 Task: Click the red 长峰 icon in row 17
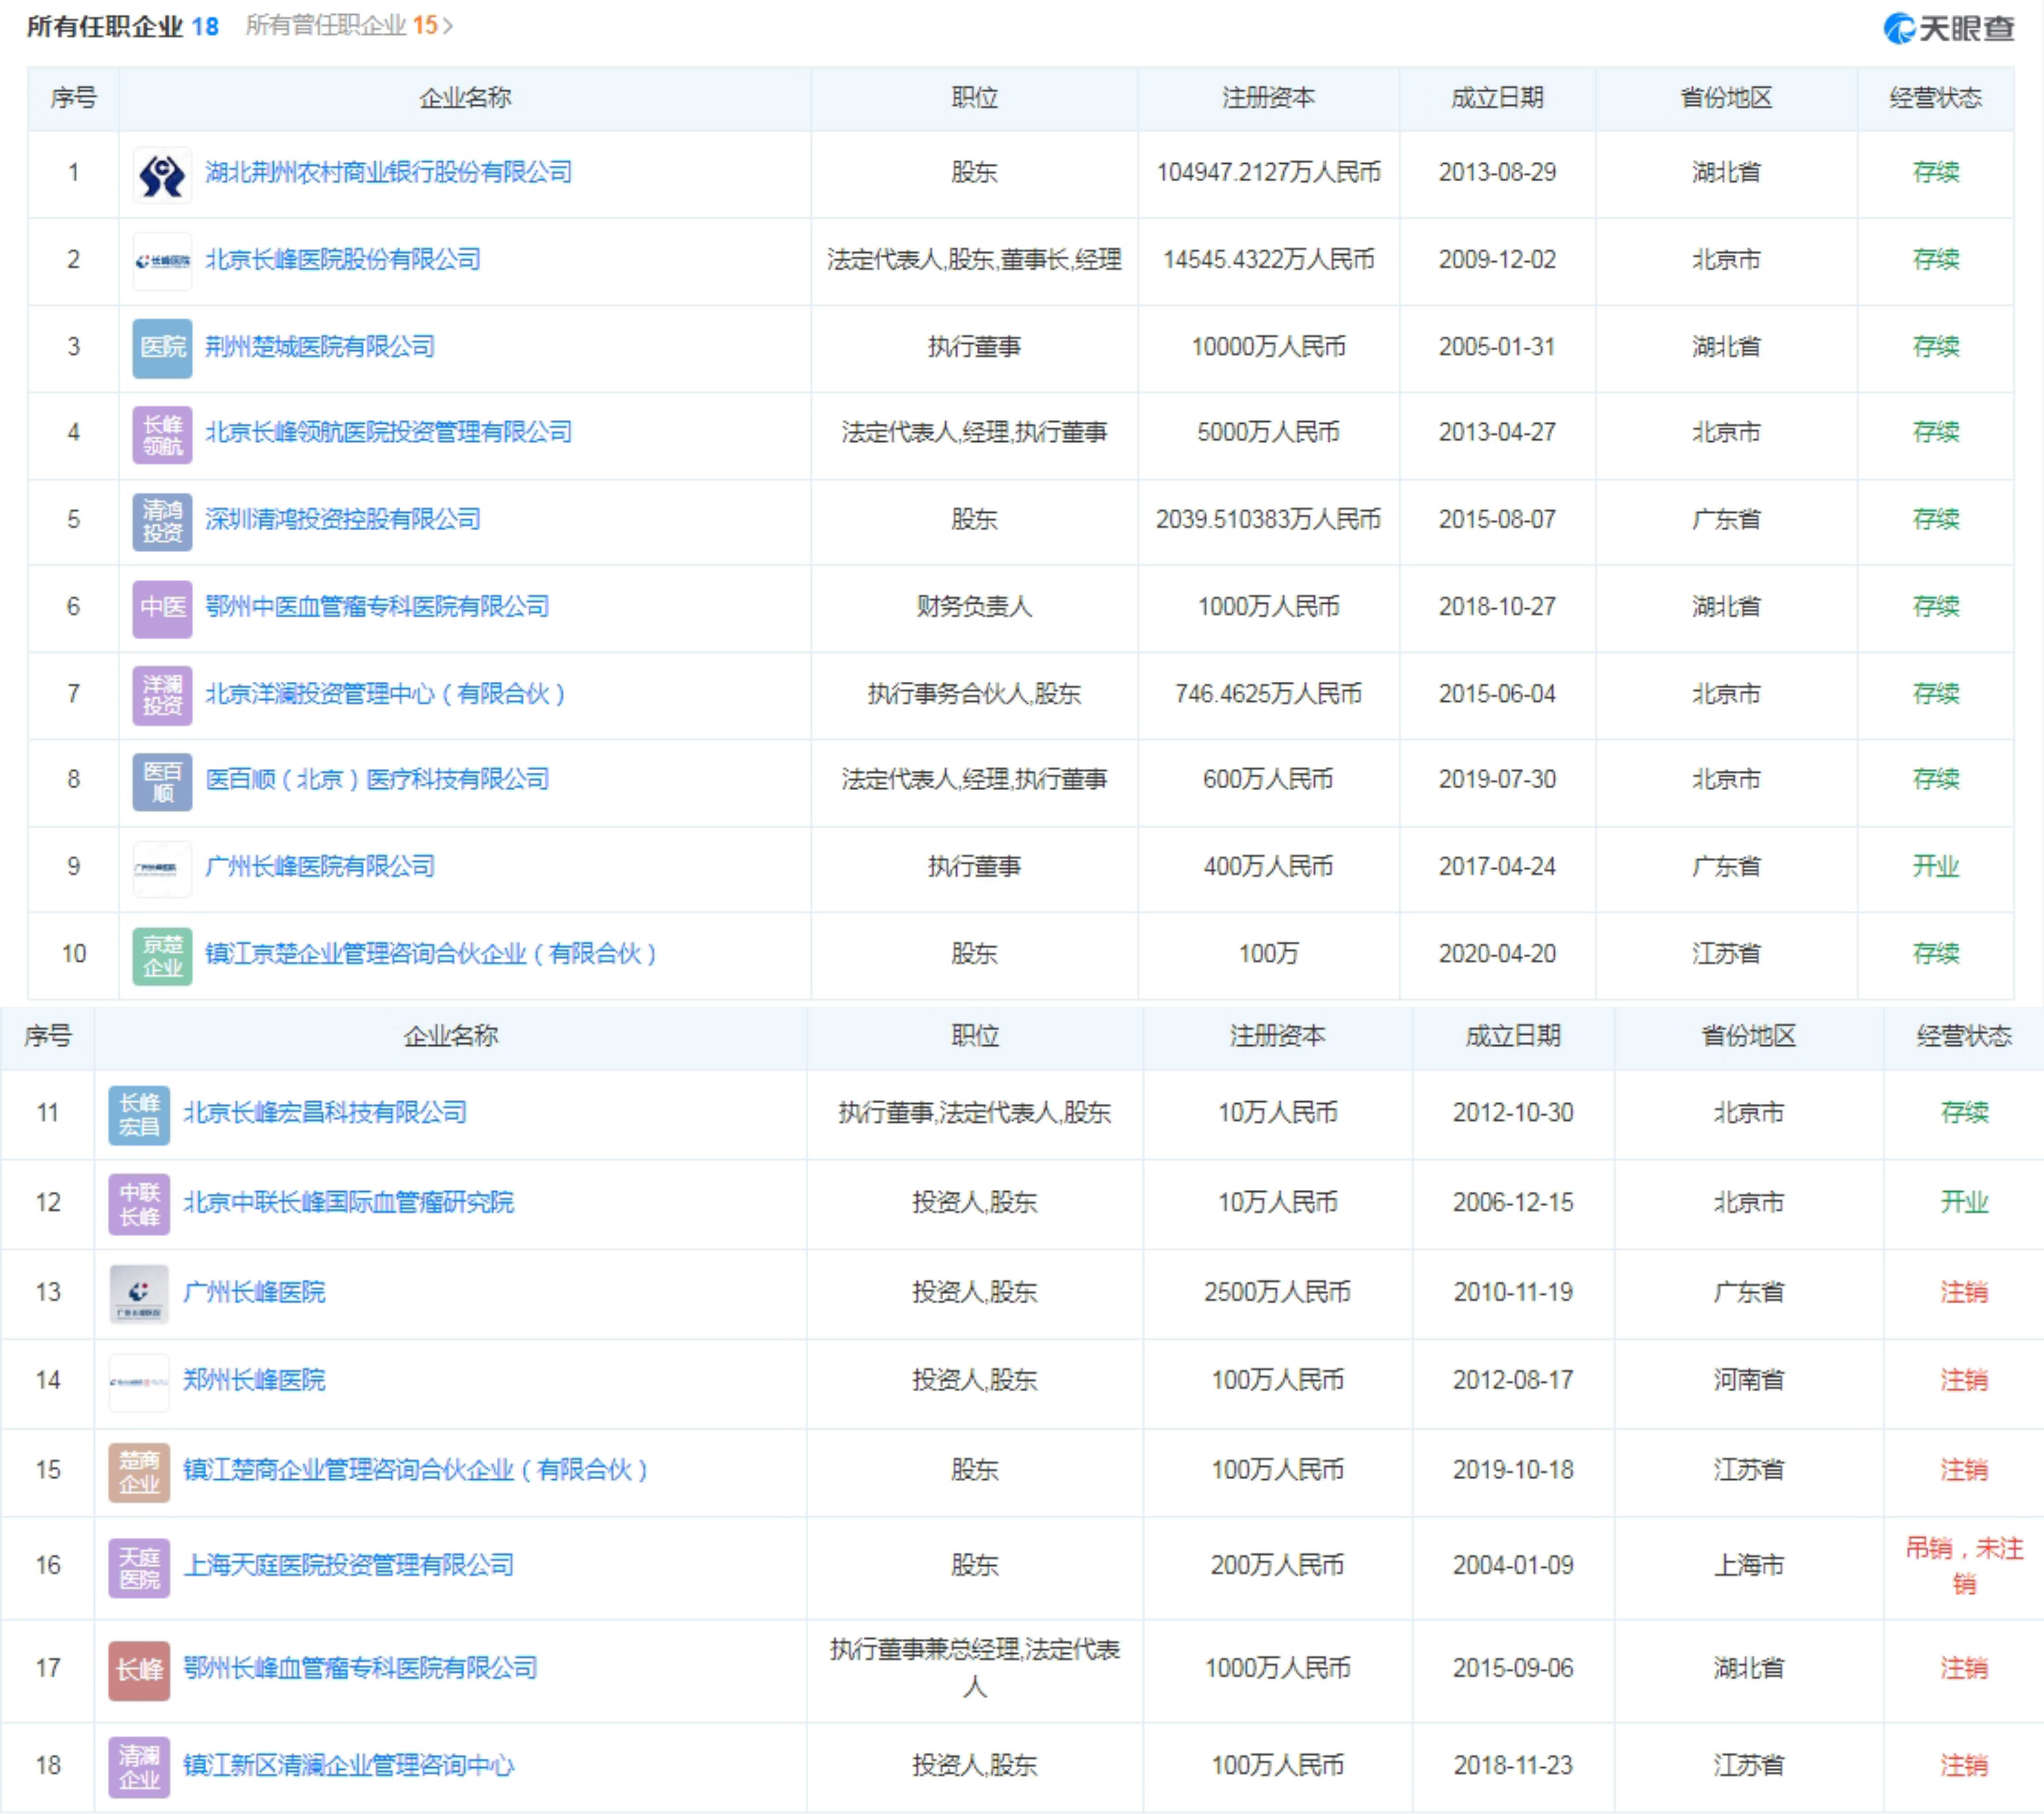tap(139, 1670)
